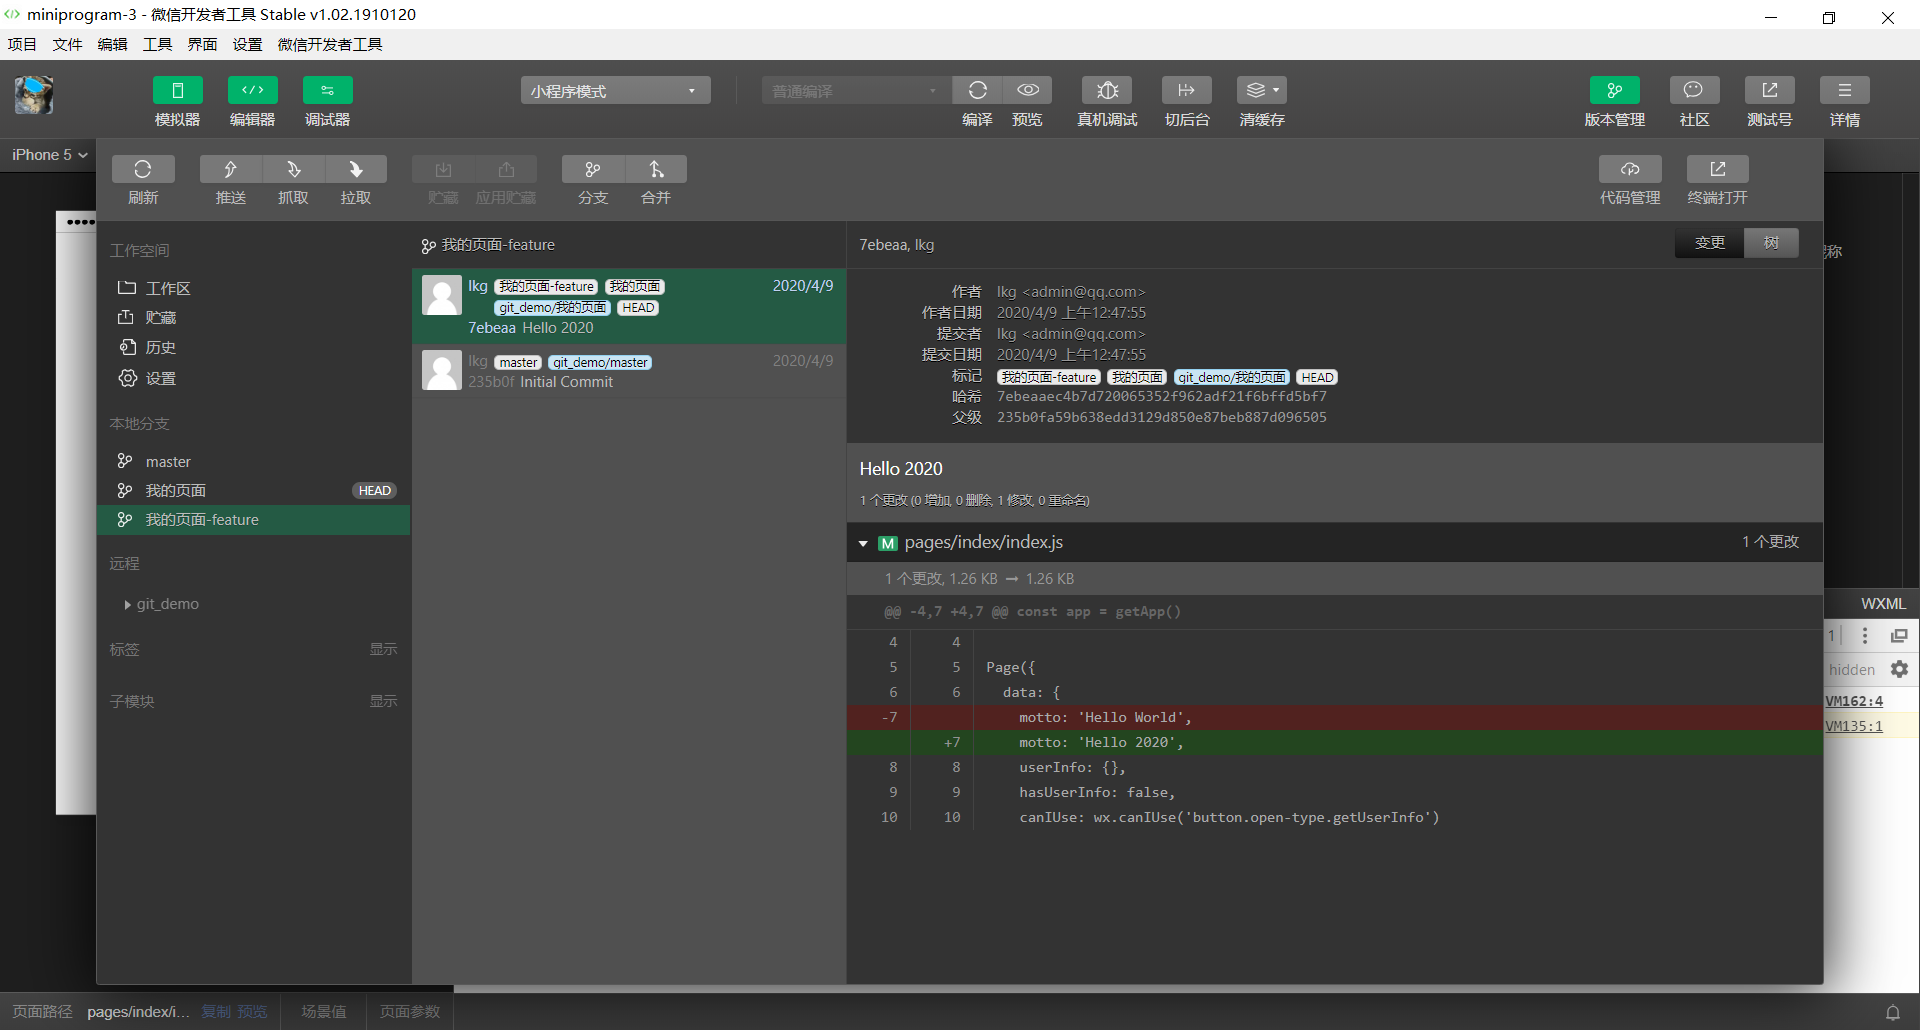Copy page path via 复制 link
Screen dimensions: 1920x1030
[216, 1012]
